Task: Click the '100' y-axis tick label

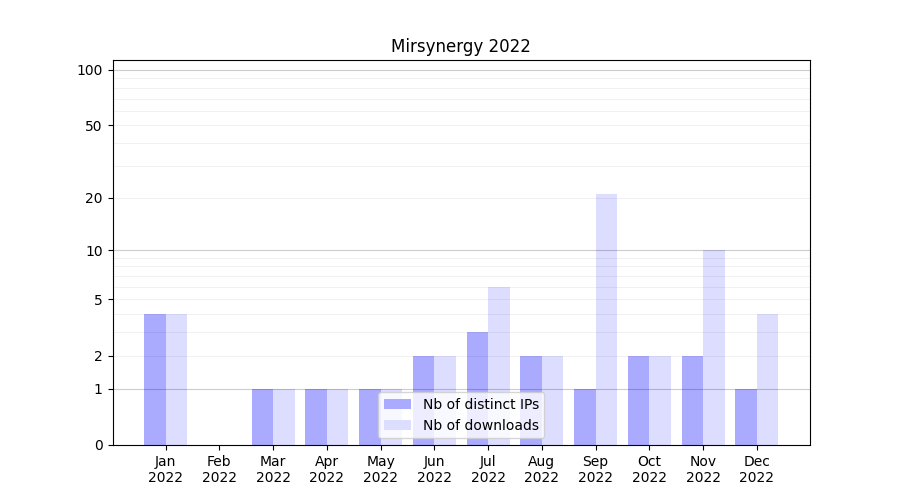Action: (90, 70)
